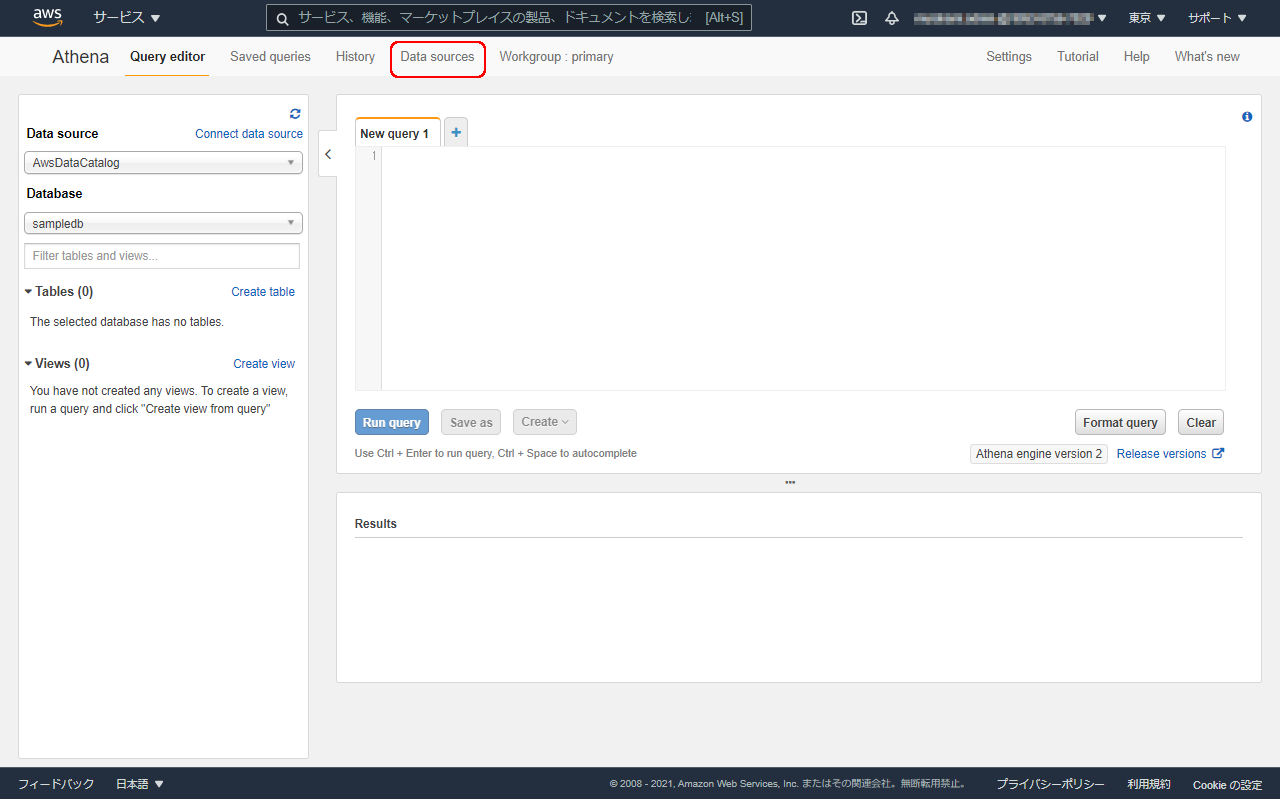Screen dimensions: 1280x799
Task: Click the AWS logo home icon
Action: [48, 17]
